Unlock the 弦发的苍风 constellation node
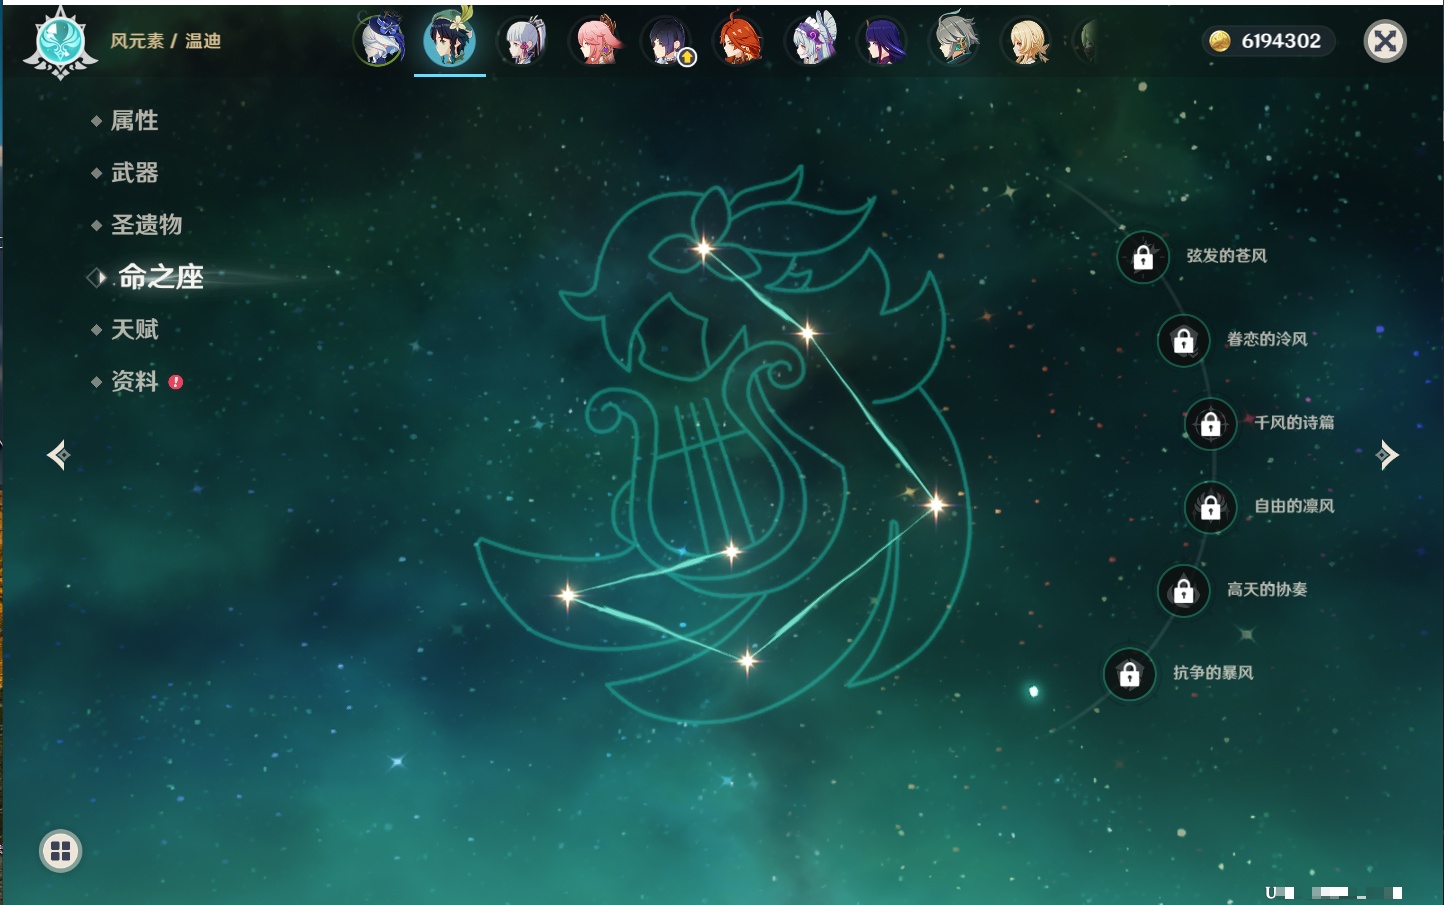This screenshot has height=905, width=1444. (1143, 257)
